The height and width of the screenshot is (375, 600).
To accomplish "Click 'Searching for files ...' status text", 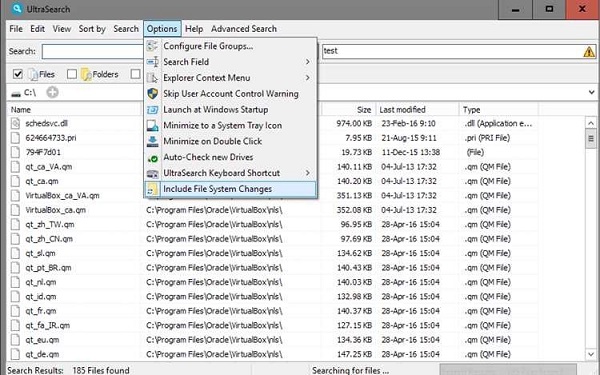I will [x=350, y=370].
